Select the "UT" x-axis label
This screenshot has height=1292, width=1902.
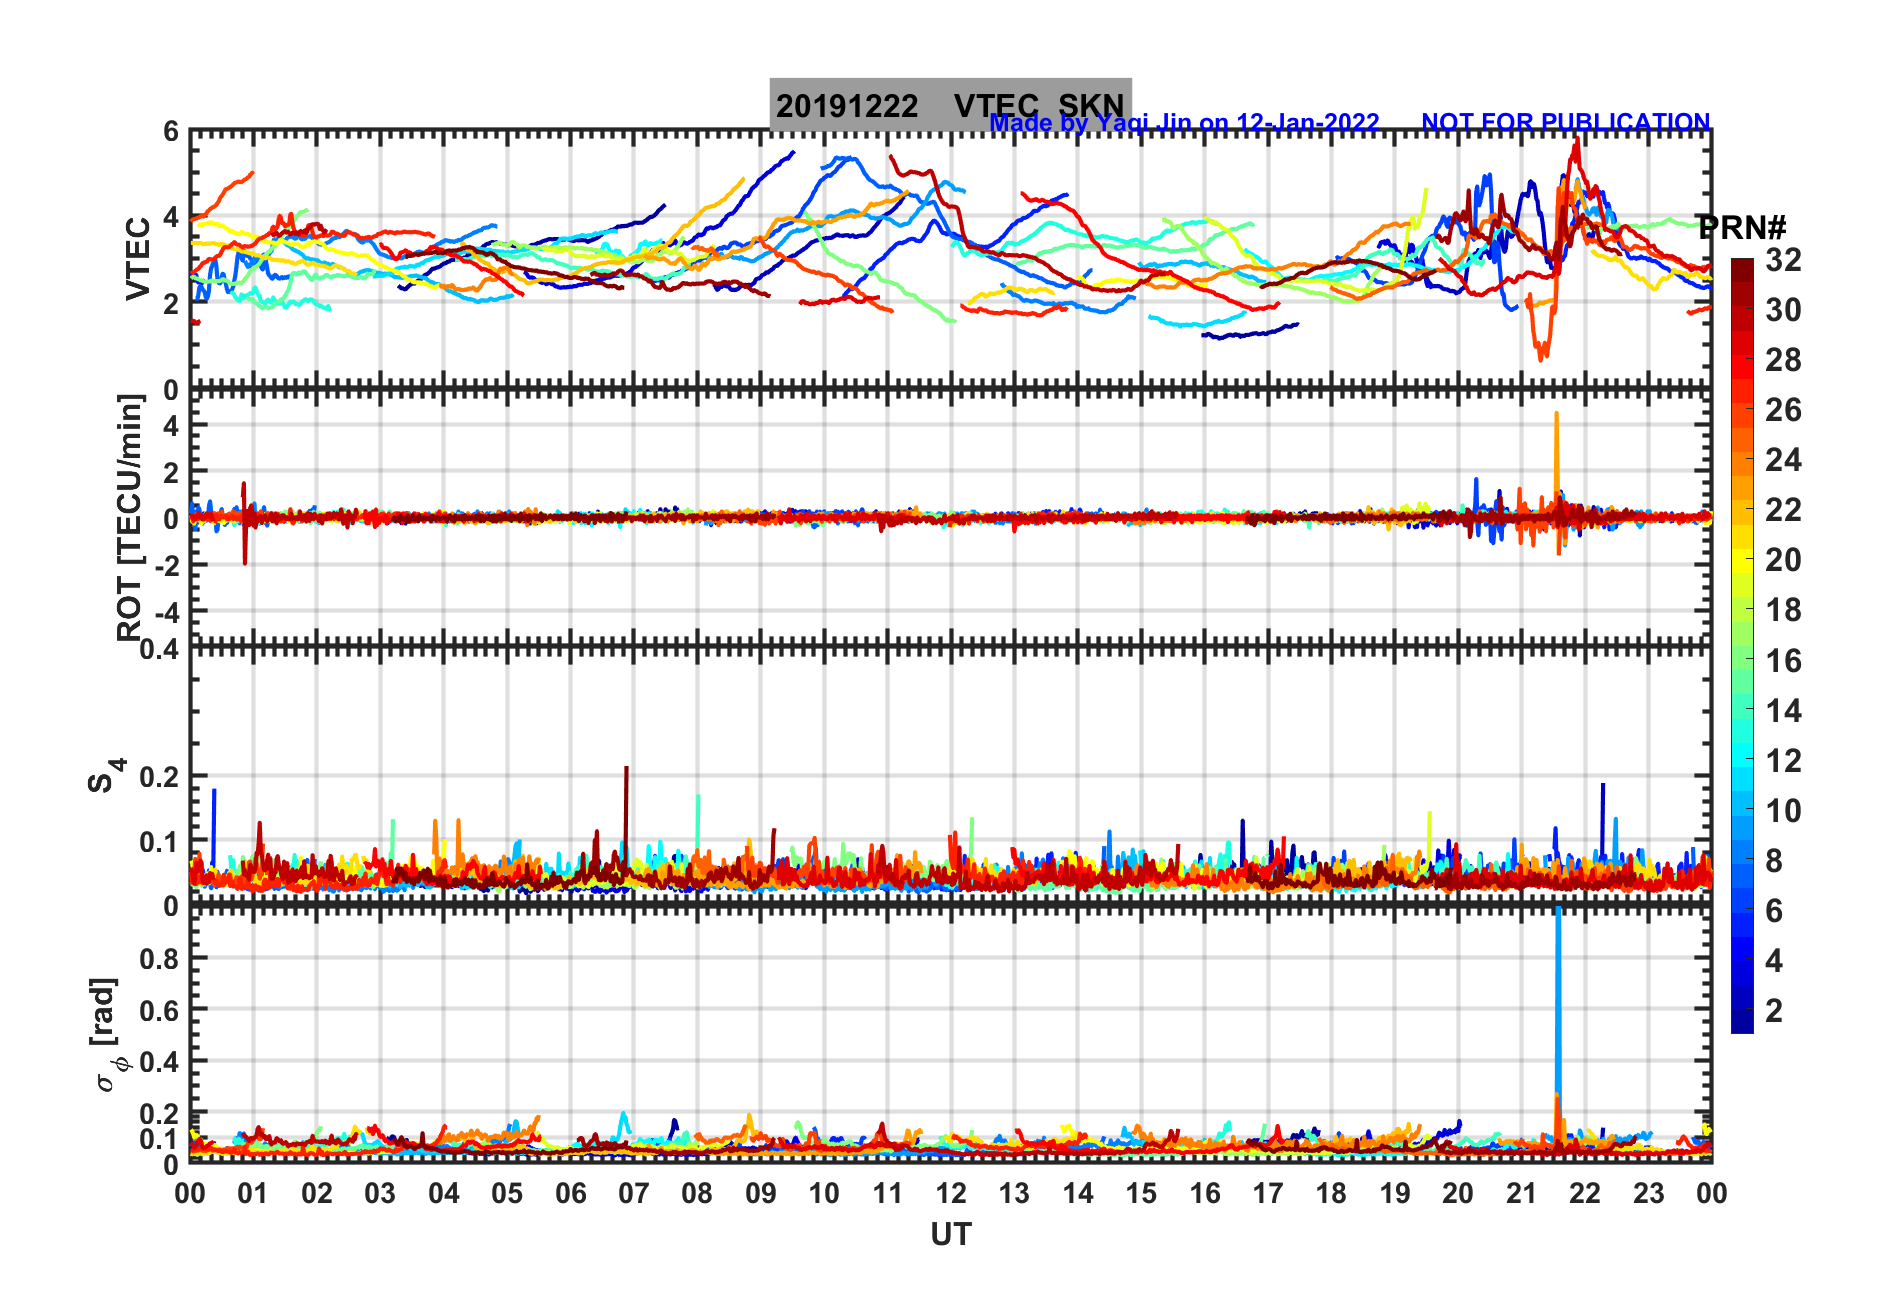951,1235
